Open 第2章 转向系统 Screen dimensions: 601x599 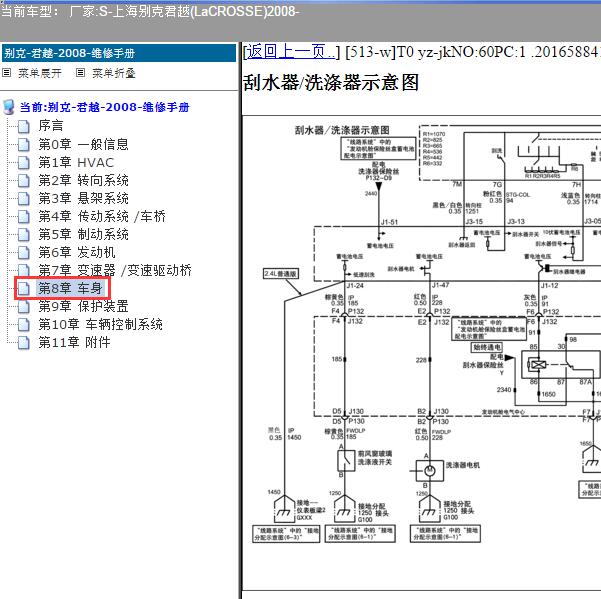pos(84,181)
